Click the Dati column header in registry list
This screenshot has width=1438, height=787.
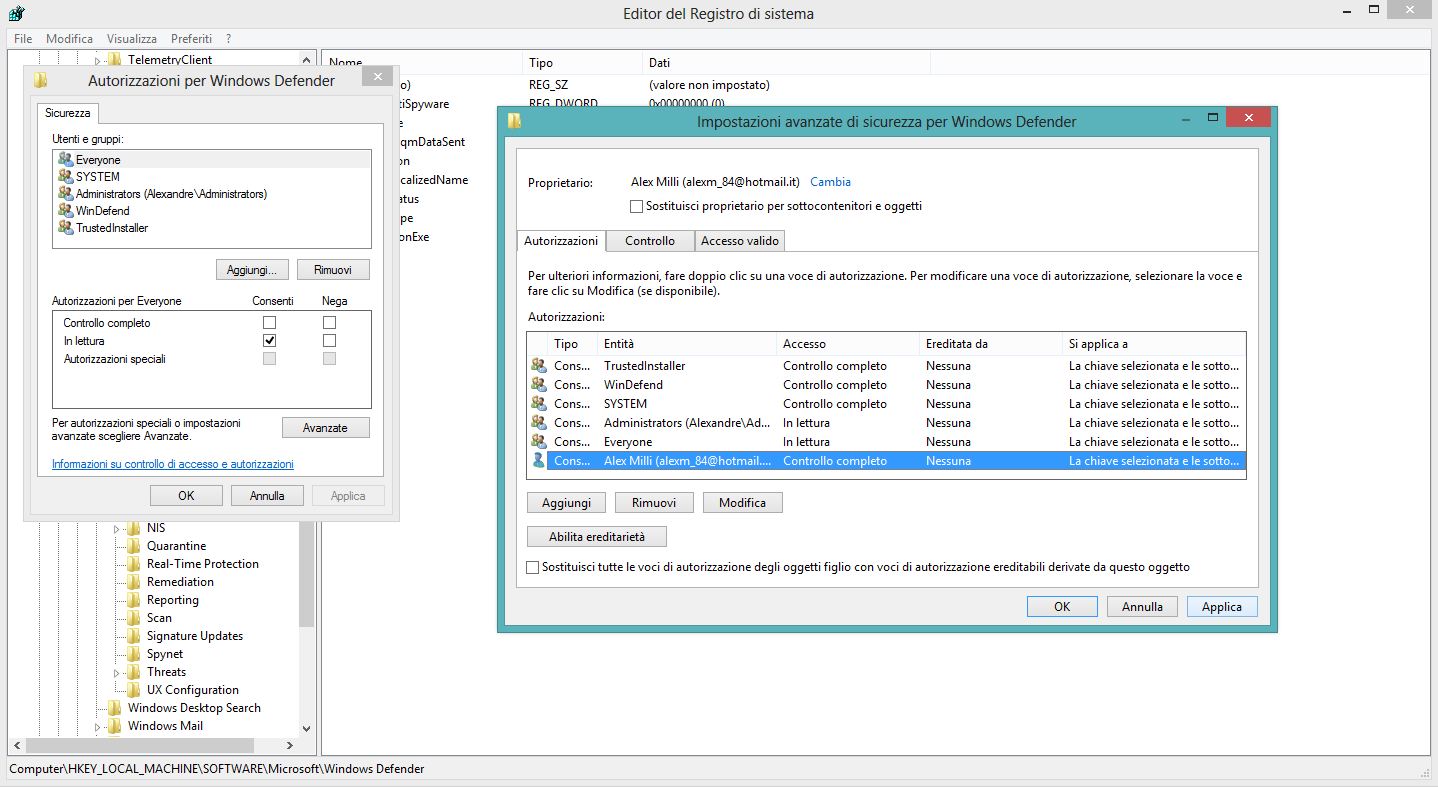click(785, 63)
